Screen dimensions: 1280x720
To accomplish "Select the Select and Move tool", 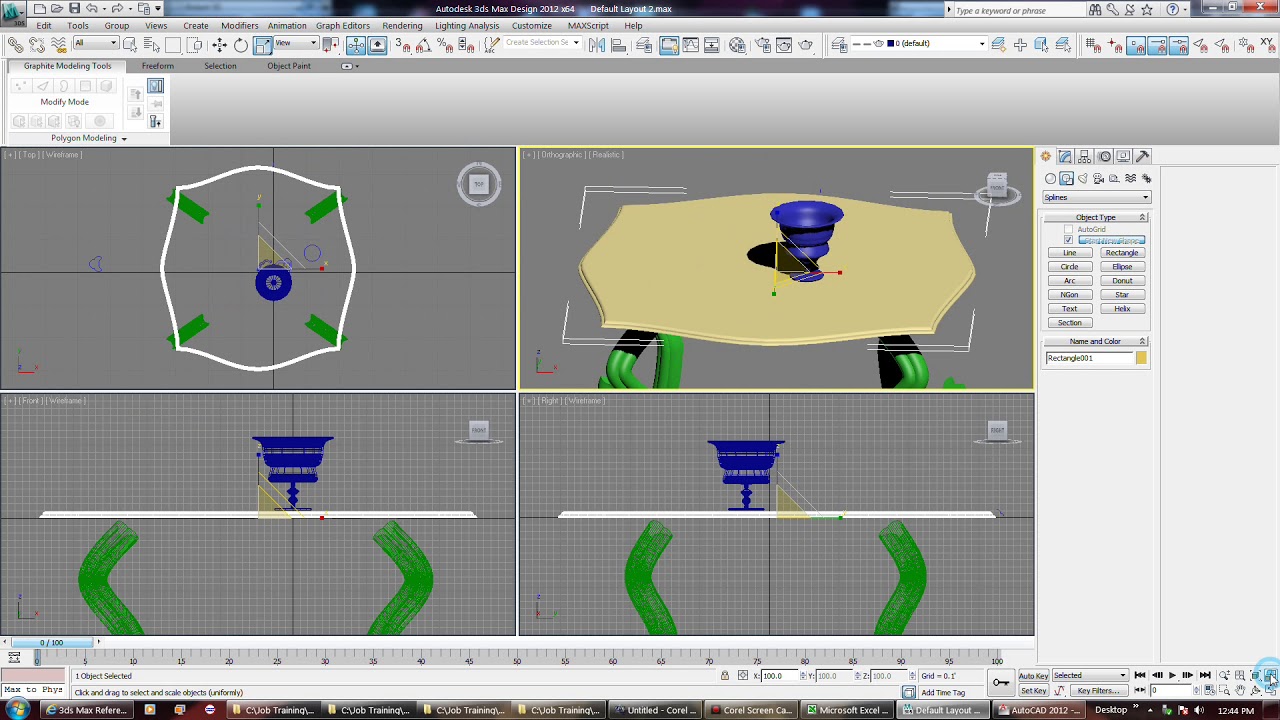I will click(219, 45).
